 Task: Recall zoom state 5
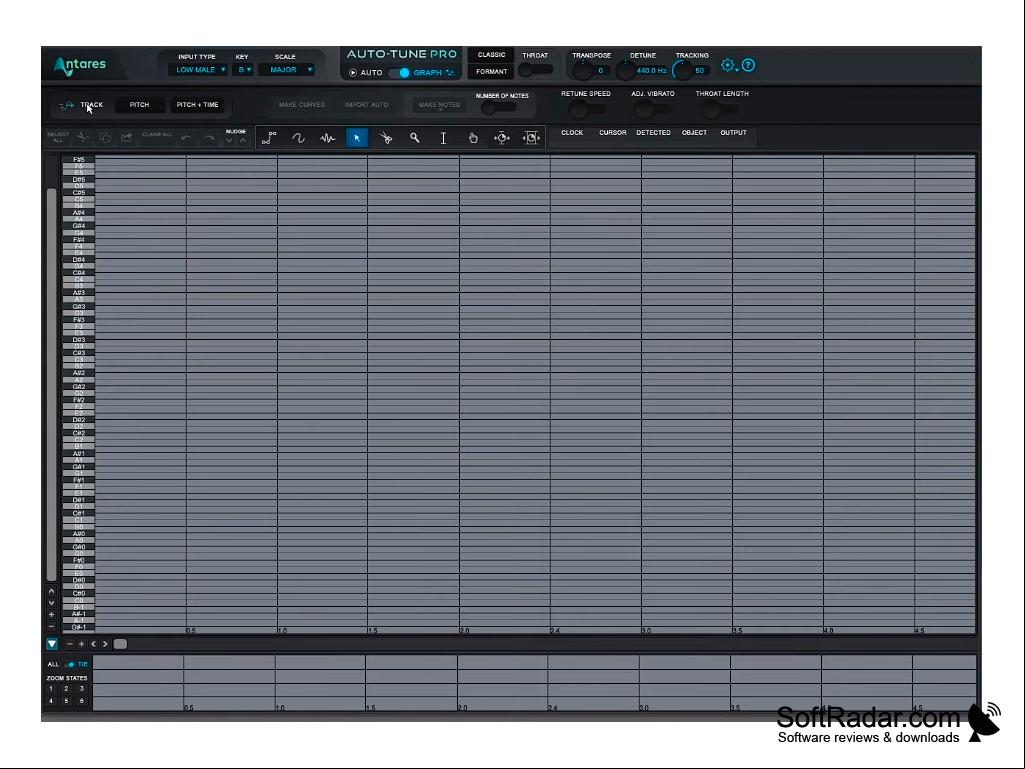click(66, 701)
